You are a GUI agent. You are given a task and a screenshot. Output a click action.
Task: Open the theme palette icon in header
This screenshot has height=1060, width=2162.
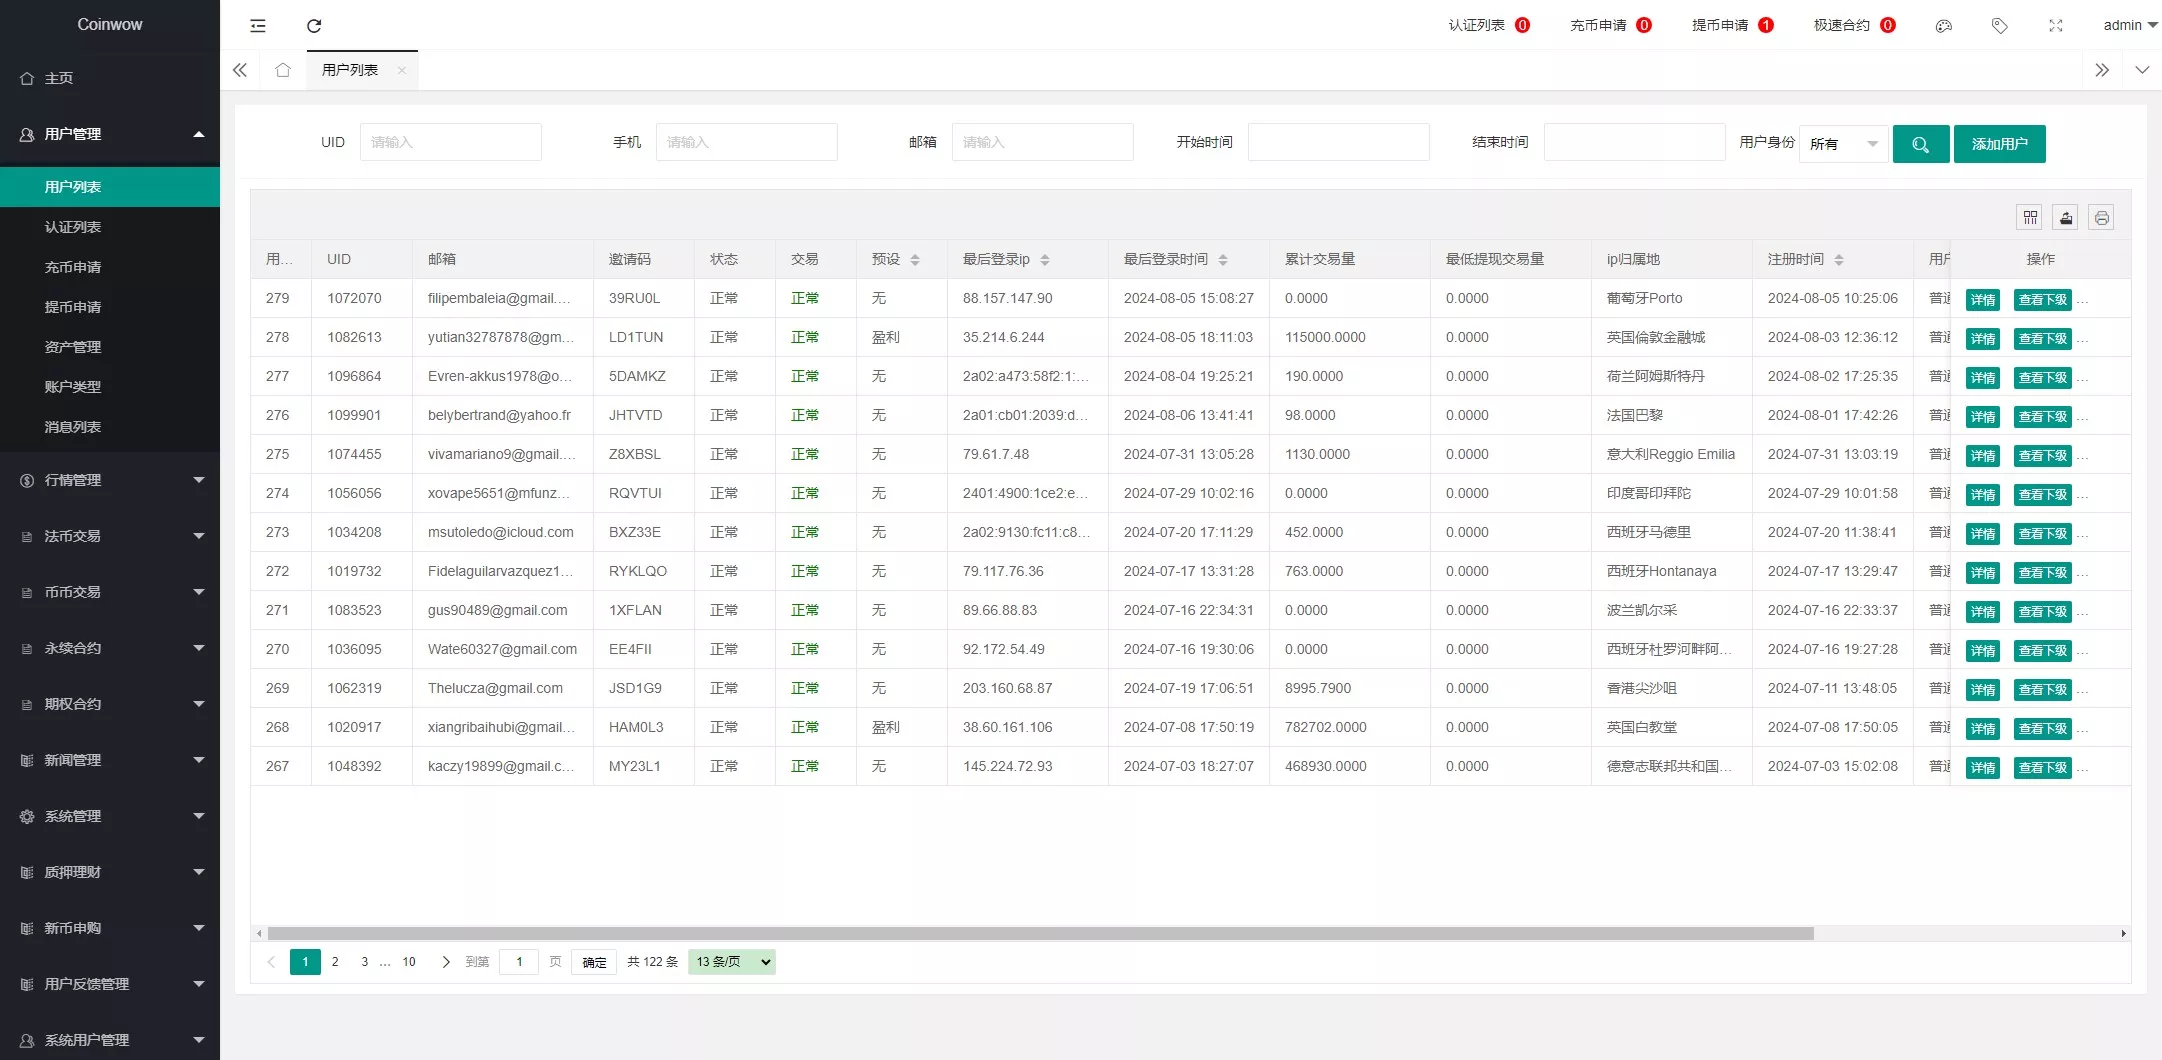[1943, 26]
